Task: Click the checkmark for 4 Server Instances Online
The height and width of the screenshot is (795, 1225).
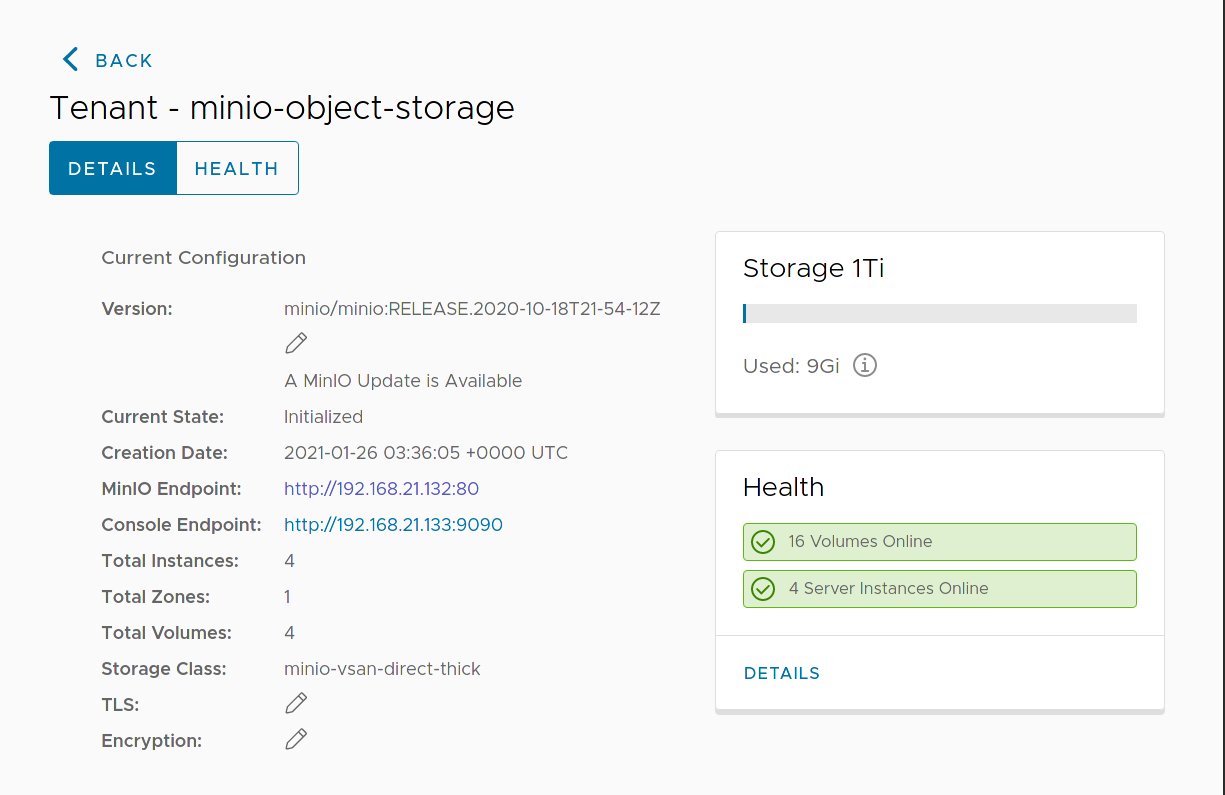Action: [x=763, y=589]
